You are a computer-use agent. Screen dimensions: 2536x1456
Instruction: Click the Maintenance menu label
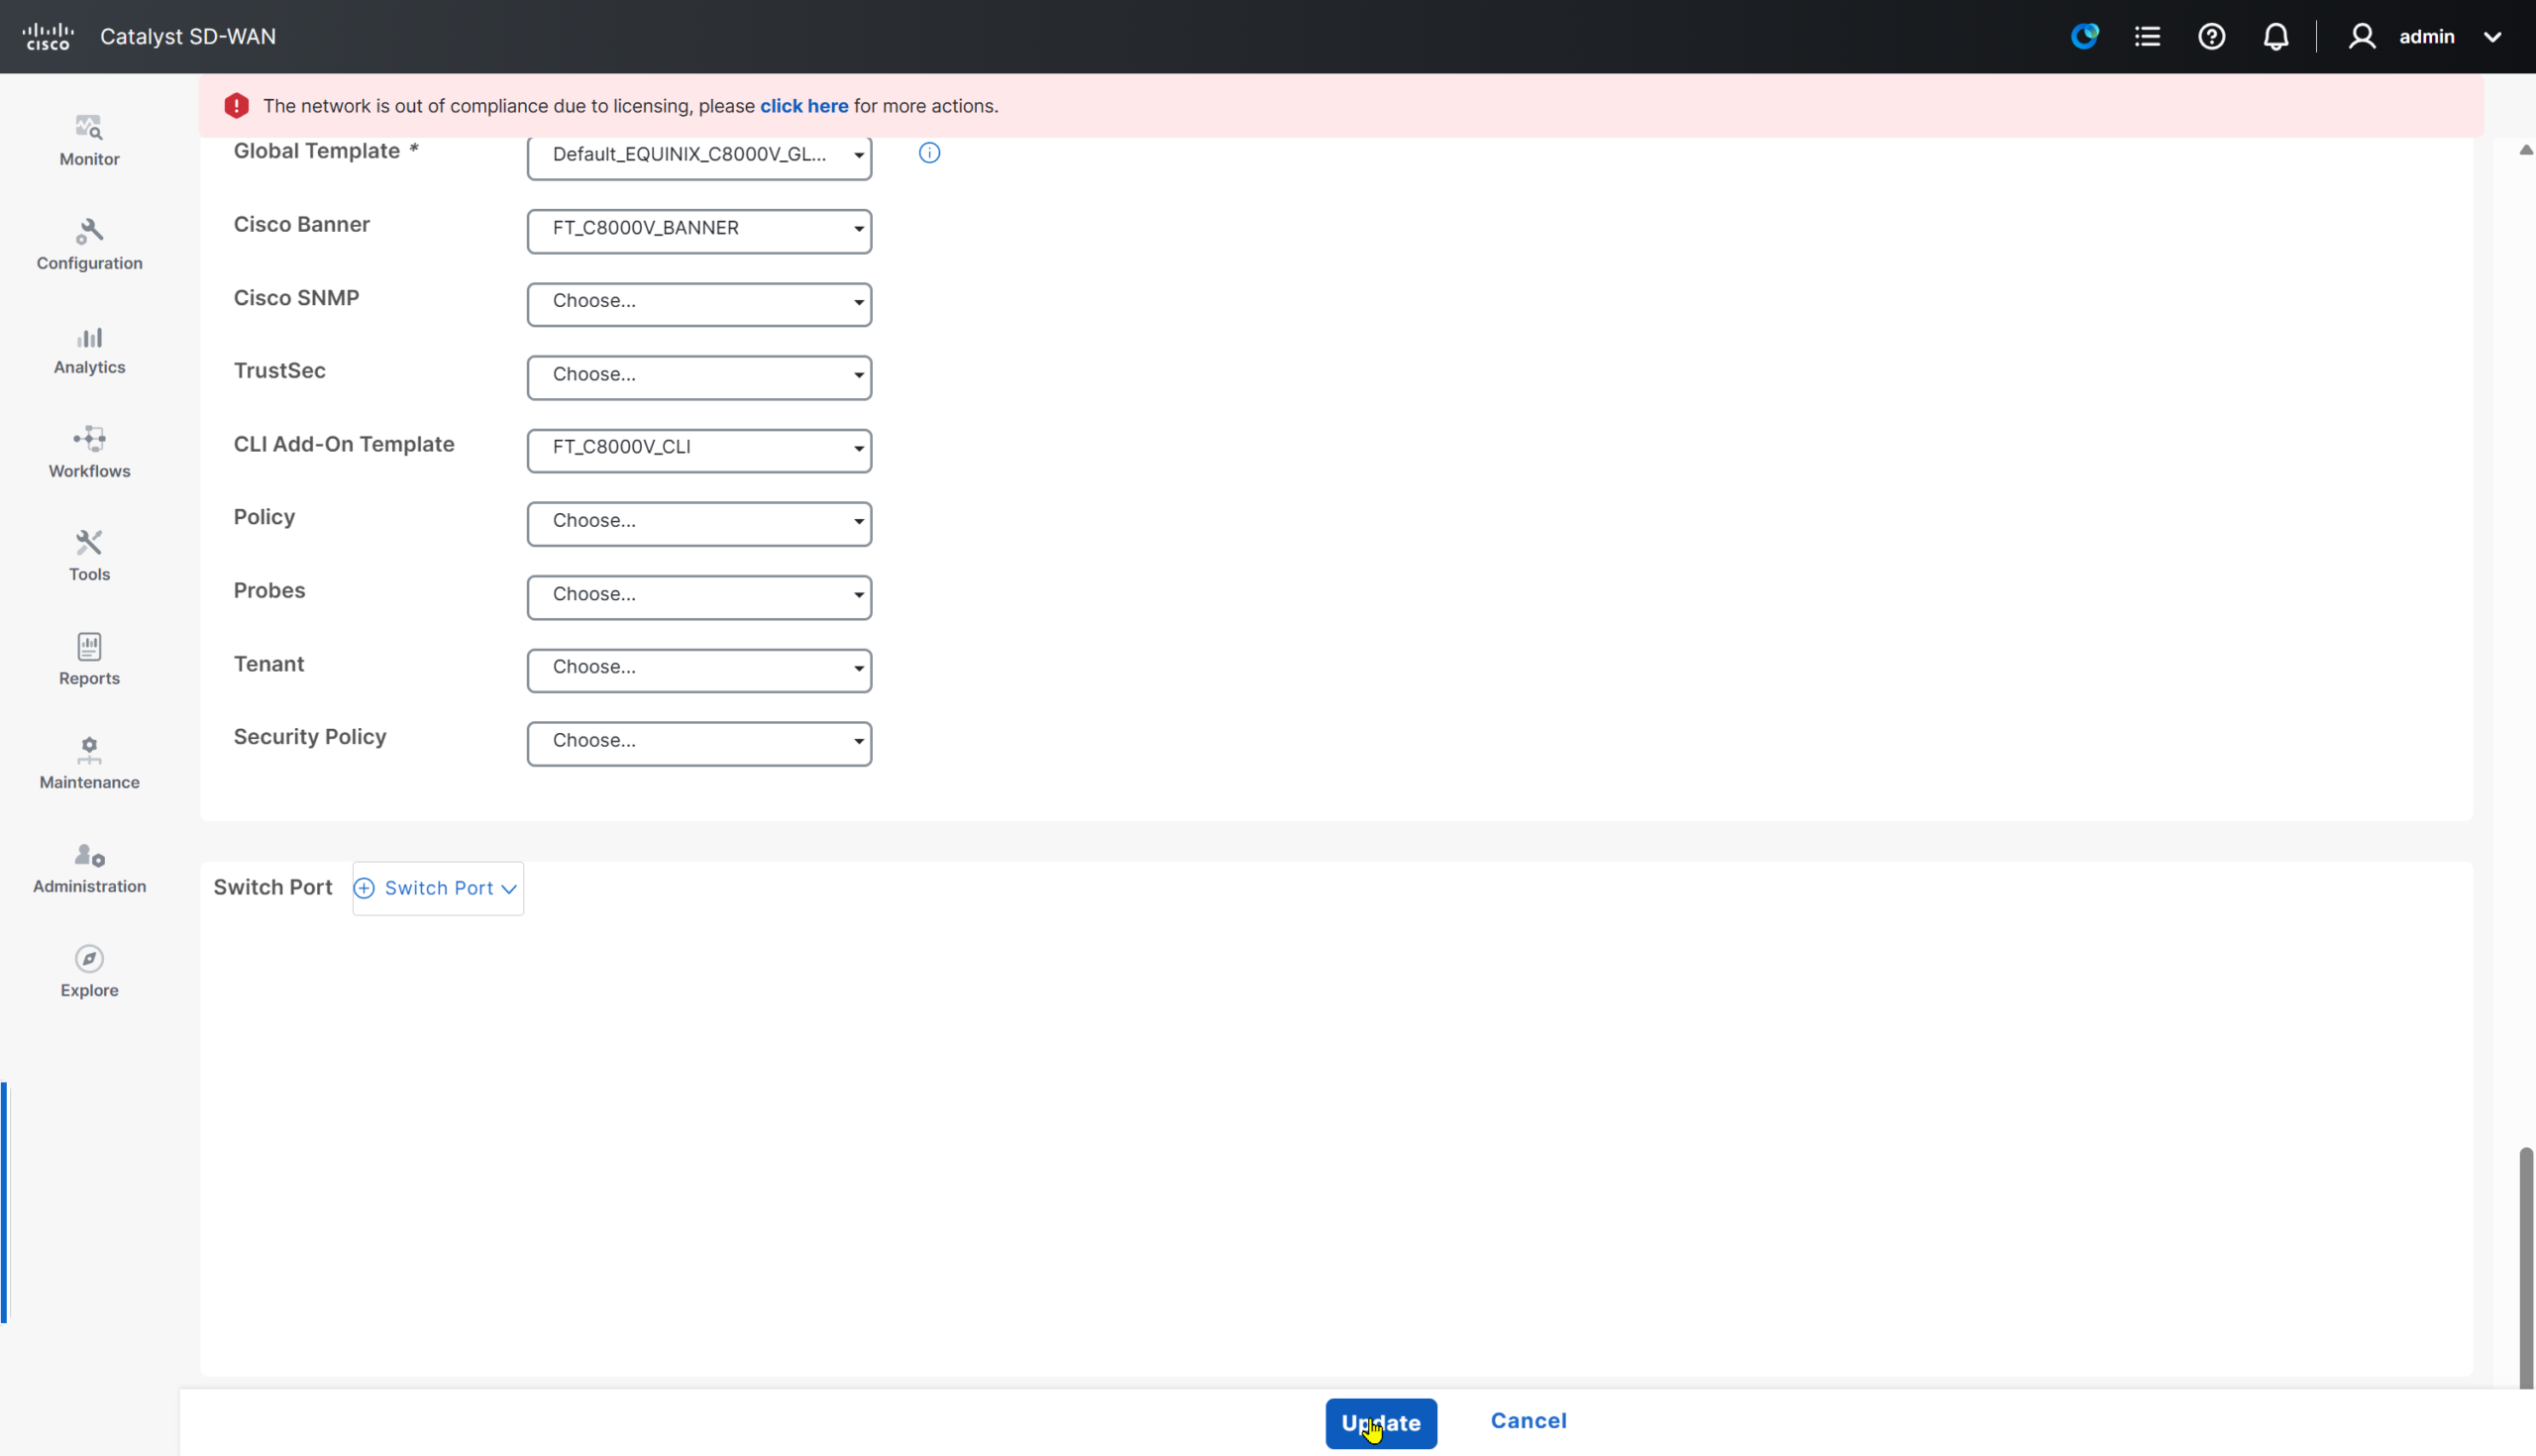point(89,782)
